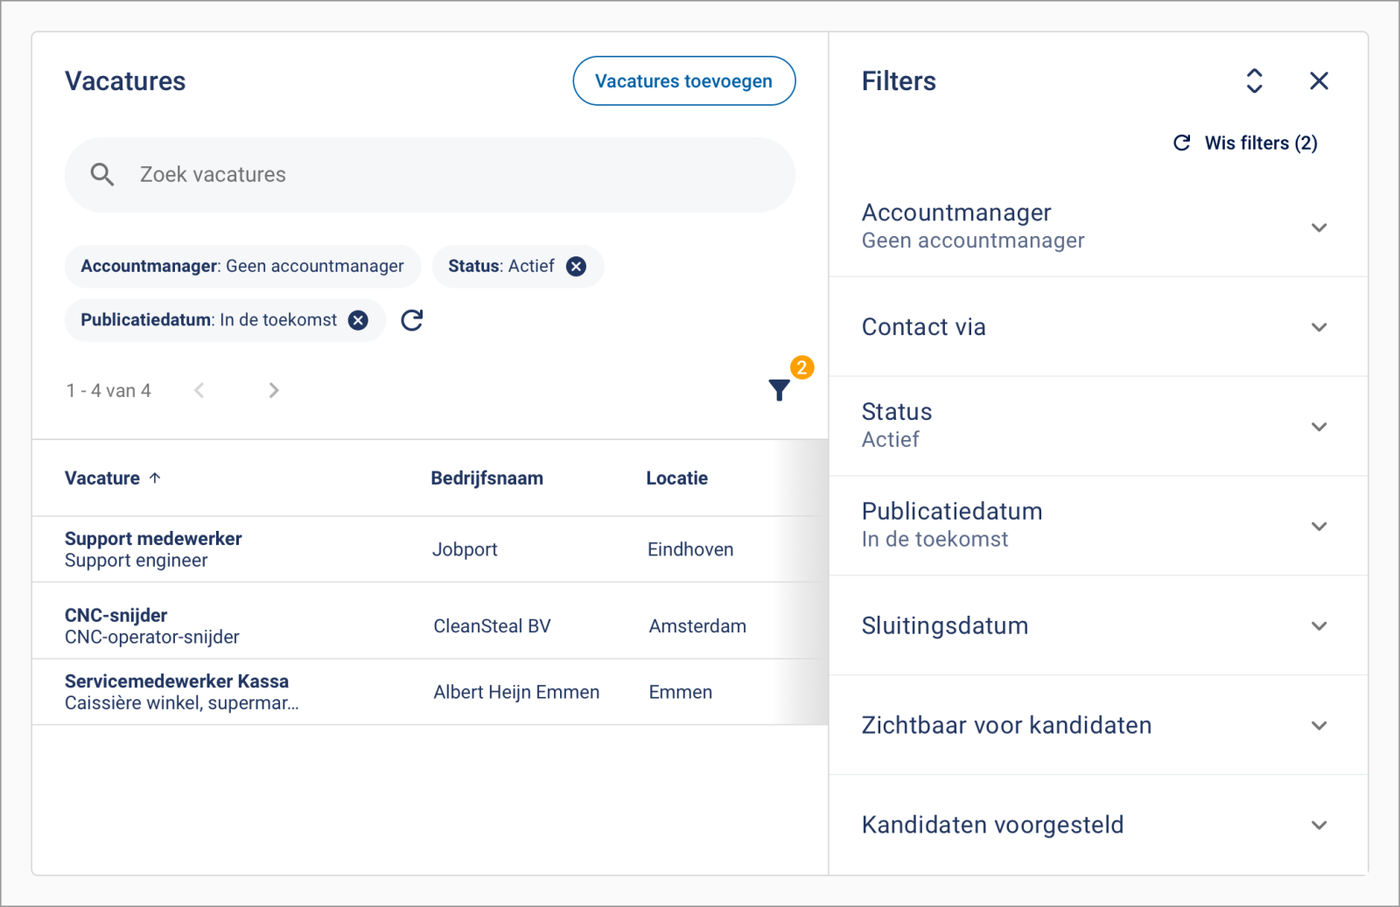Screen dimensions: 1400x907
Task: Click the reset filters refresh icon
Action: click(412, 320)
